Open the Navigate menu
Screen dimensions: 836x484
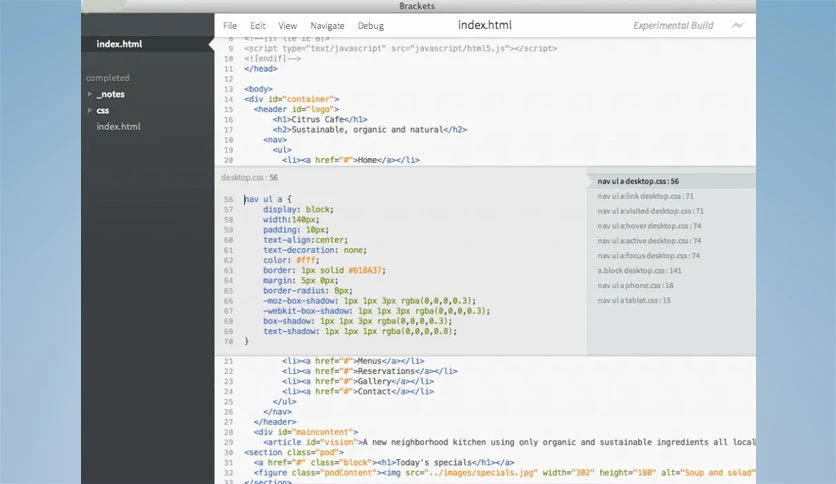pyautogui.click(x=327, y=26)
